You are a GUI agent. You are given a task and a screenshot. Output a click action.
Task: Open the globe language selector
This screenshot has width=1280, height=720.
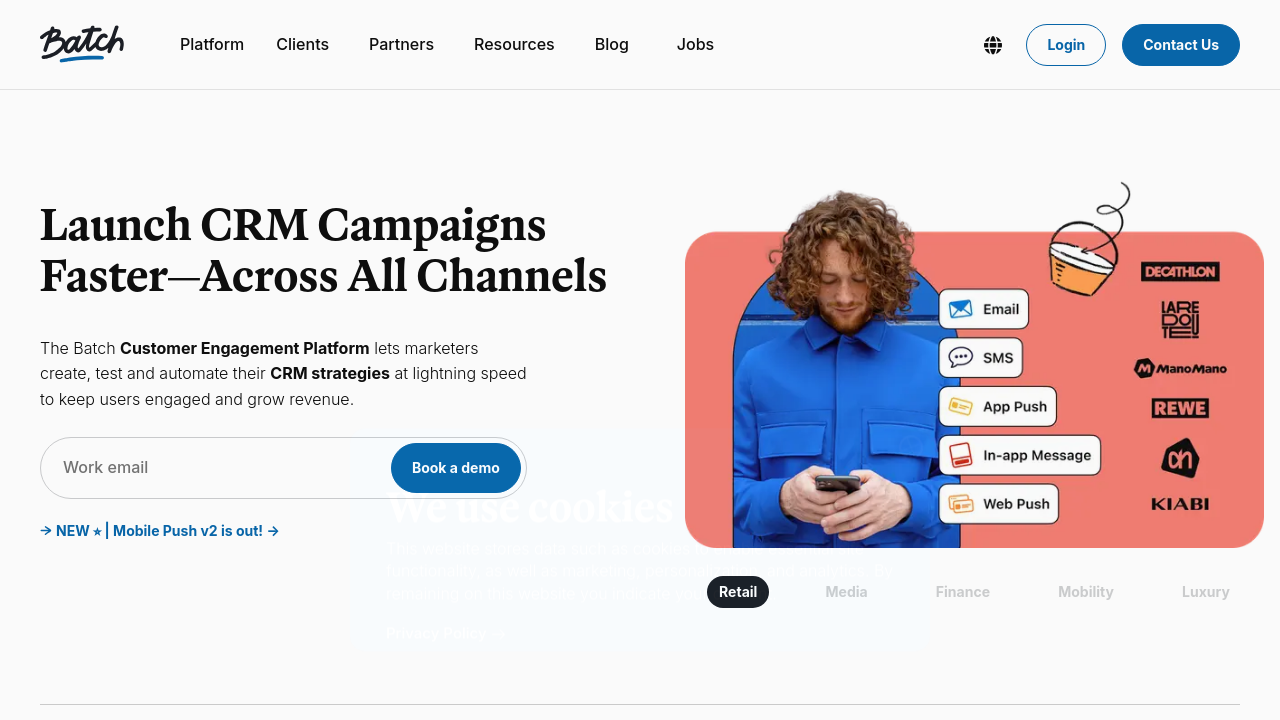tap(993, 45)
